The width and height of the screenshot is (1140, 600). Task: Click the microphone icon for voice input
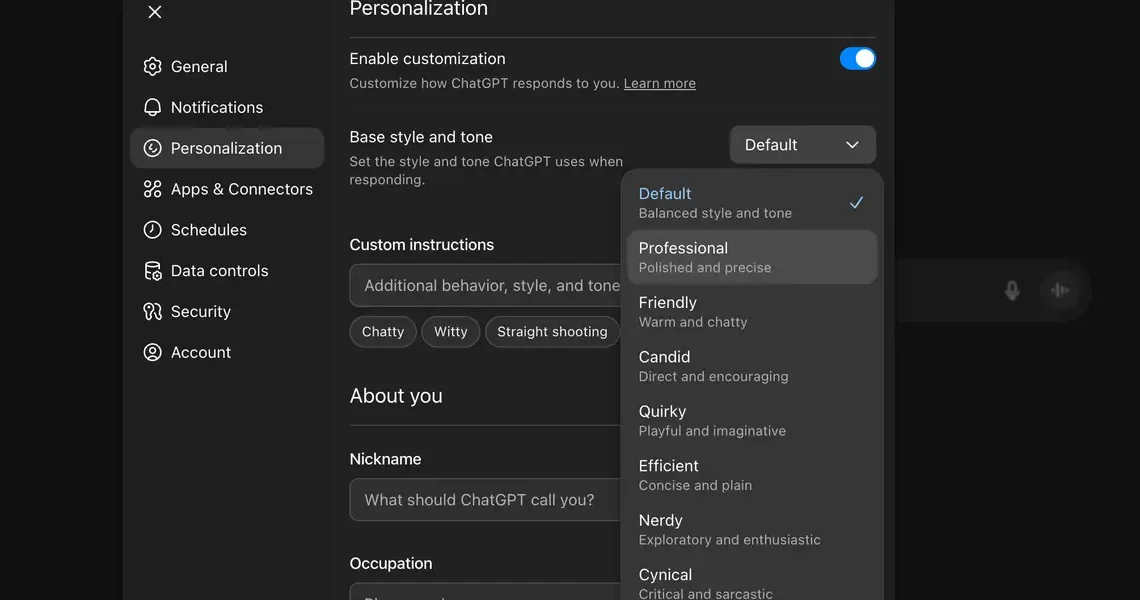1011,289
